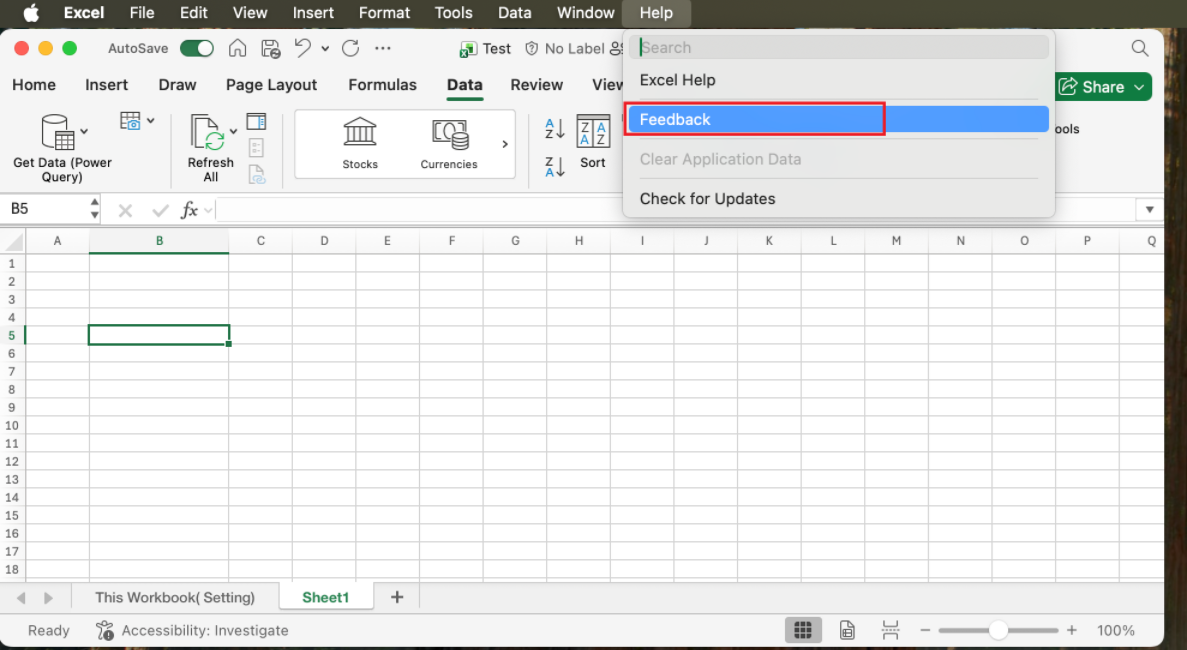
Task: Open the Share button dropdown
Action: [x=1139, y=87]
